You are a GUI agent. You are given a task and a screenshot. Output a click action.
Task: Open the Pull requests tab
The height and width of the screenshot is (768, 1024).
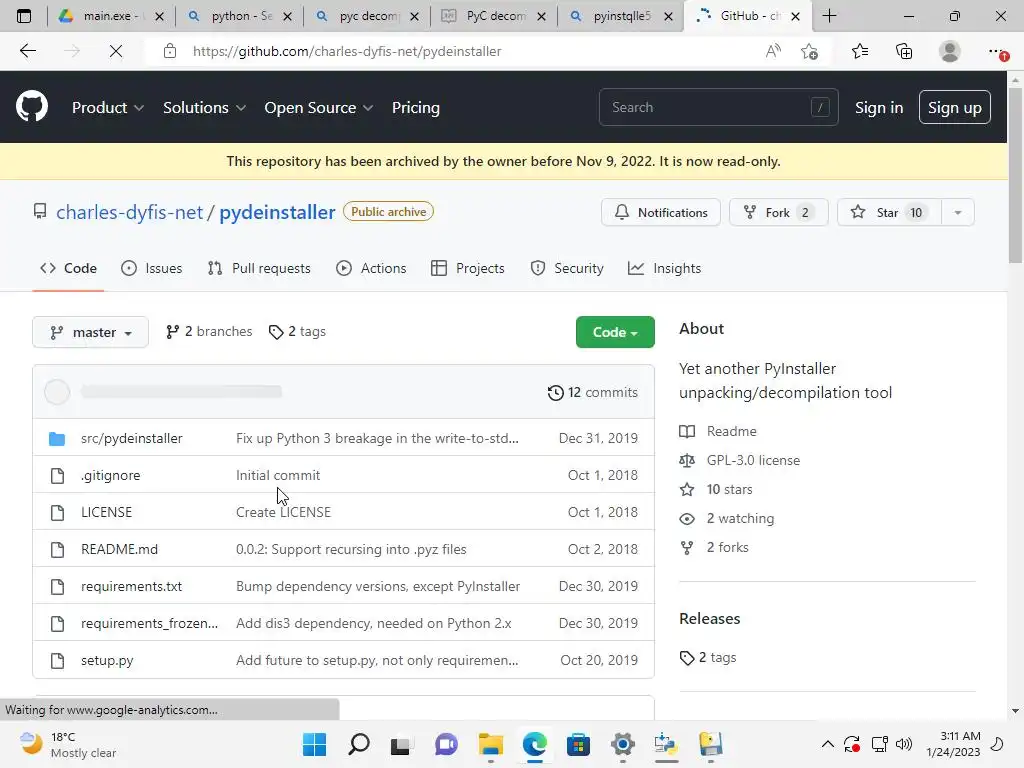tap(259, 268)
